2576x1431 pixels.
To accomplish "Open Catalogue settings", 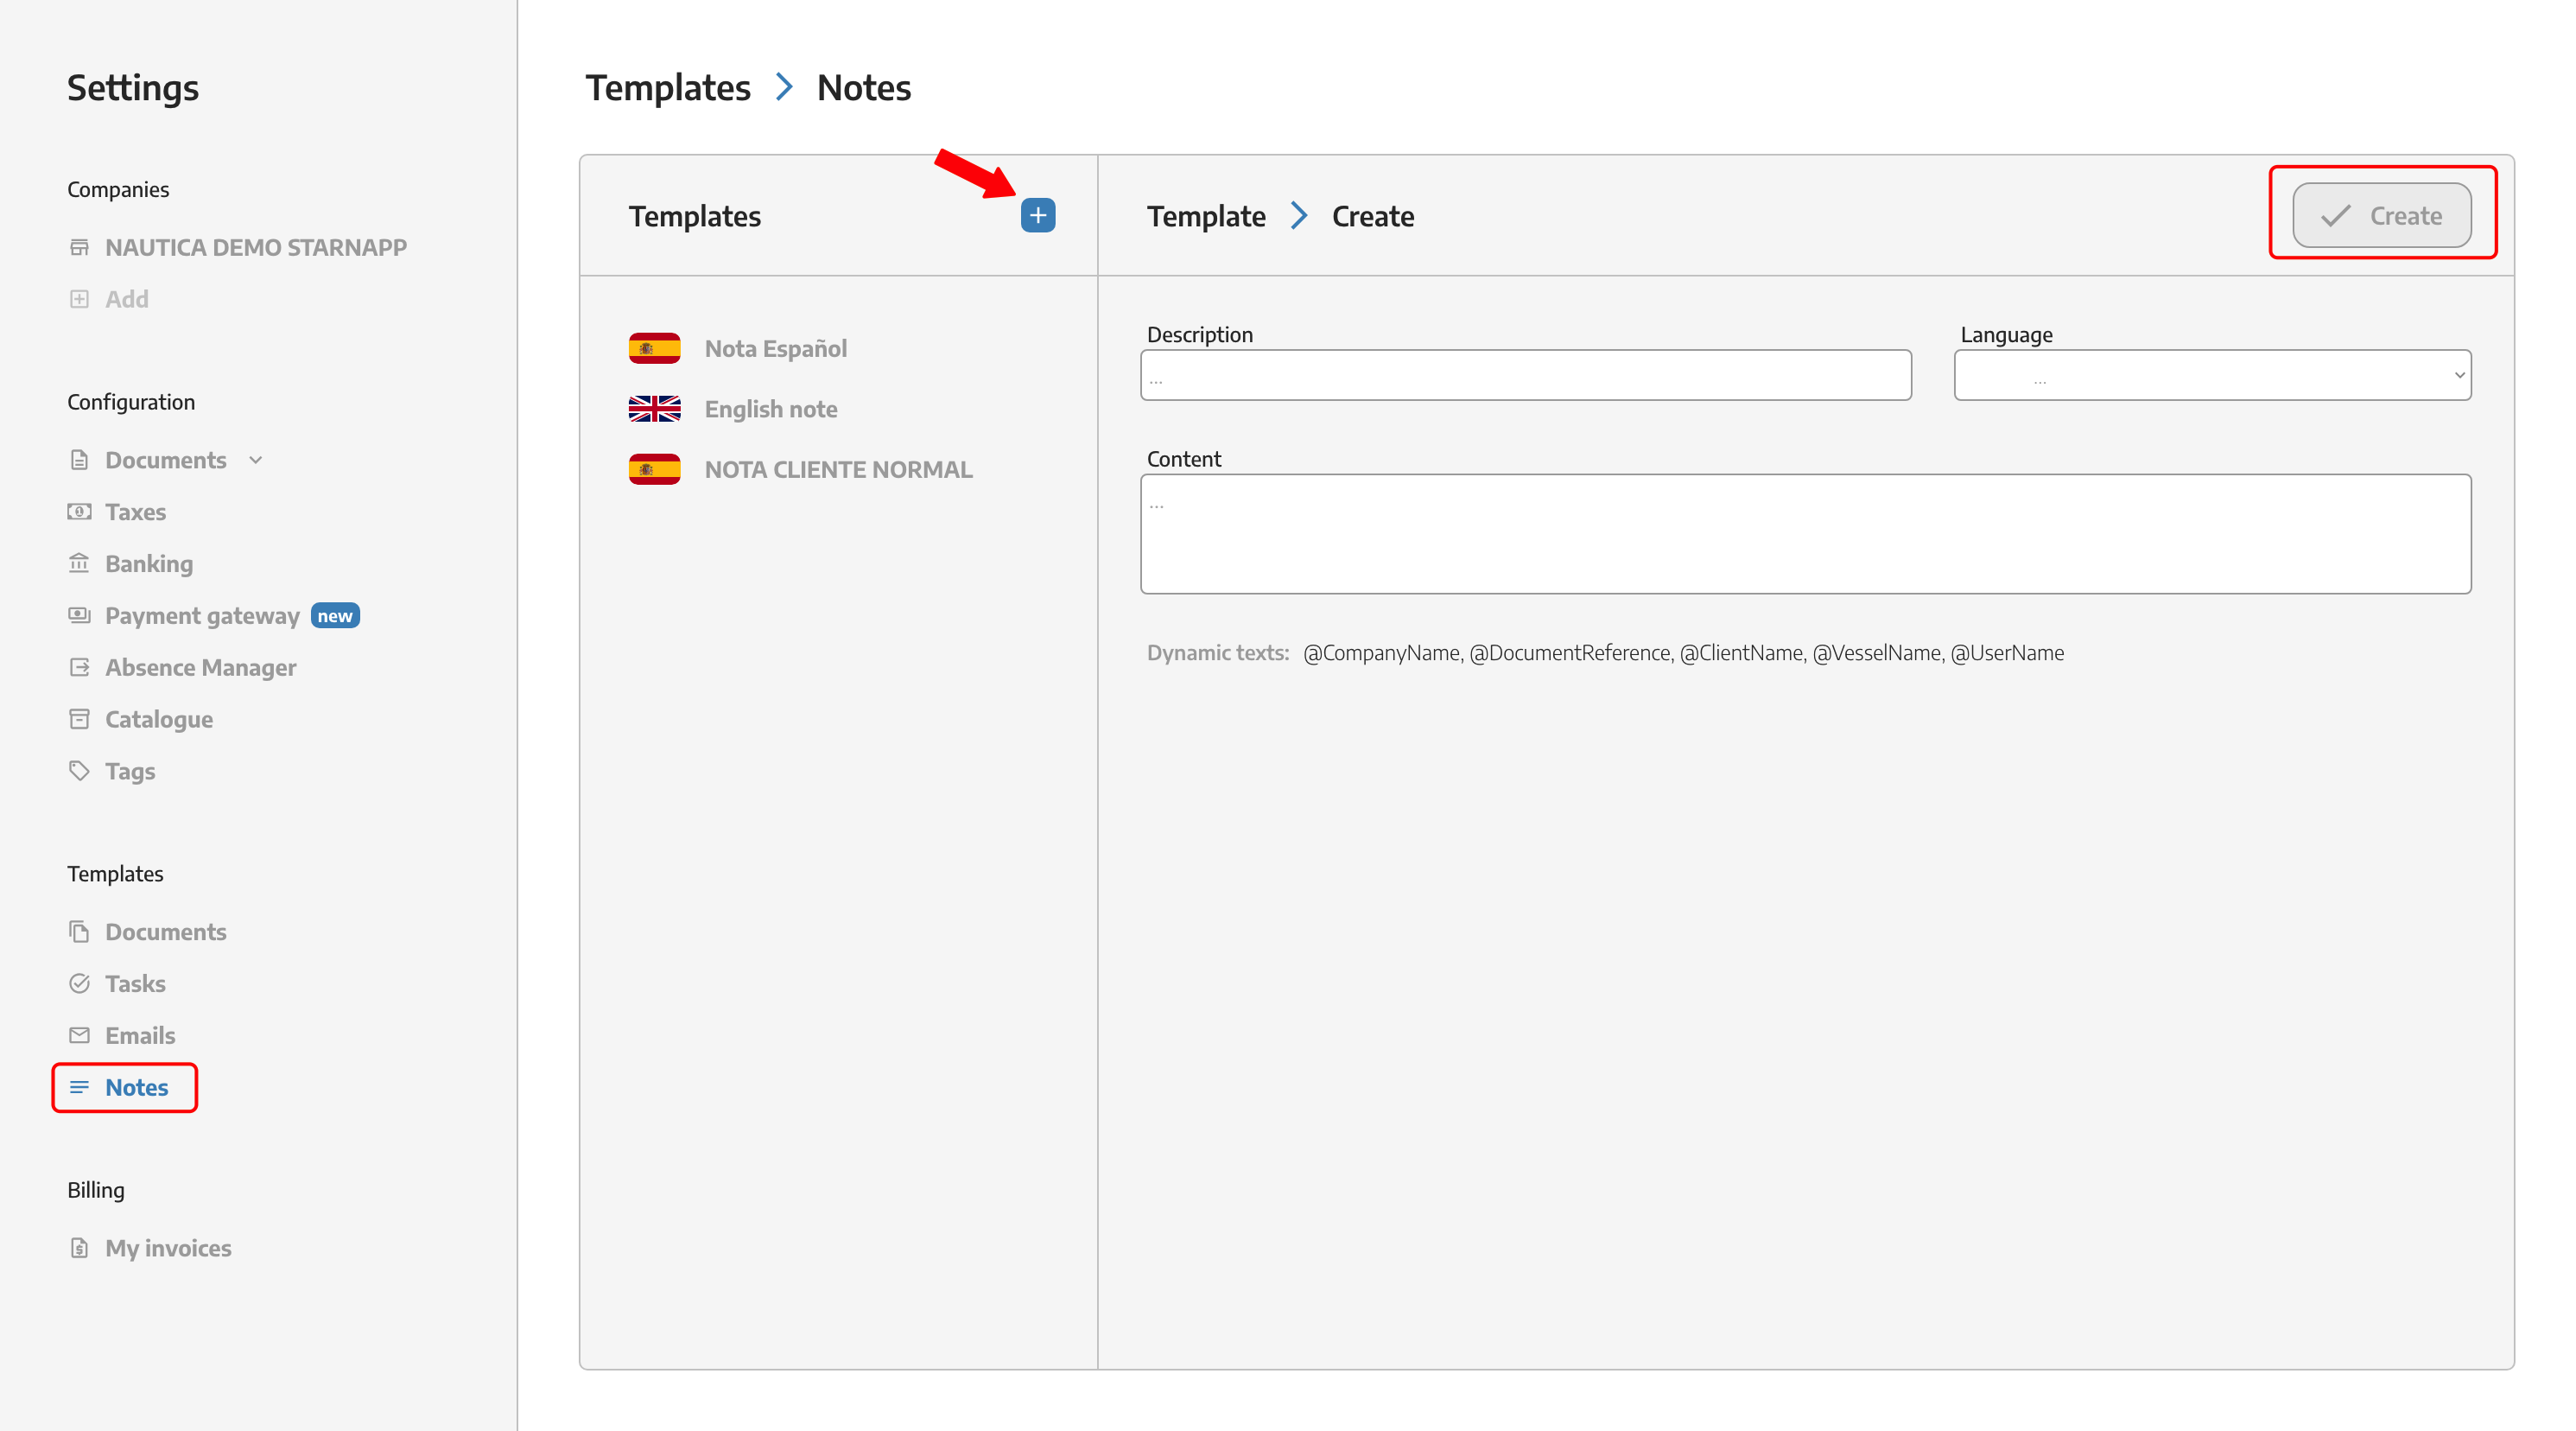I will coord(158,719).
